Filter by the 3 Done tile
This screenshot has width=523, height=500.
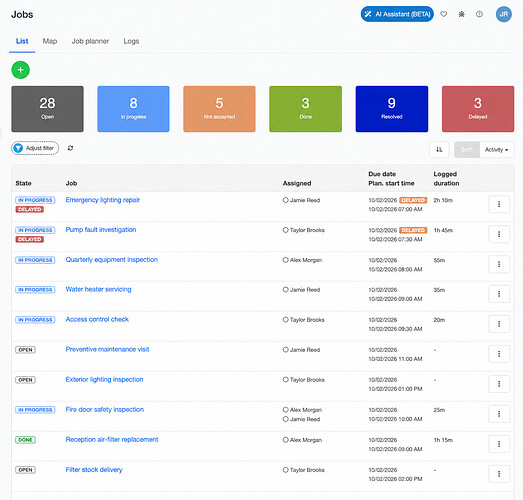(x=306, y=109)
